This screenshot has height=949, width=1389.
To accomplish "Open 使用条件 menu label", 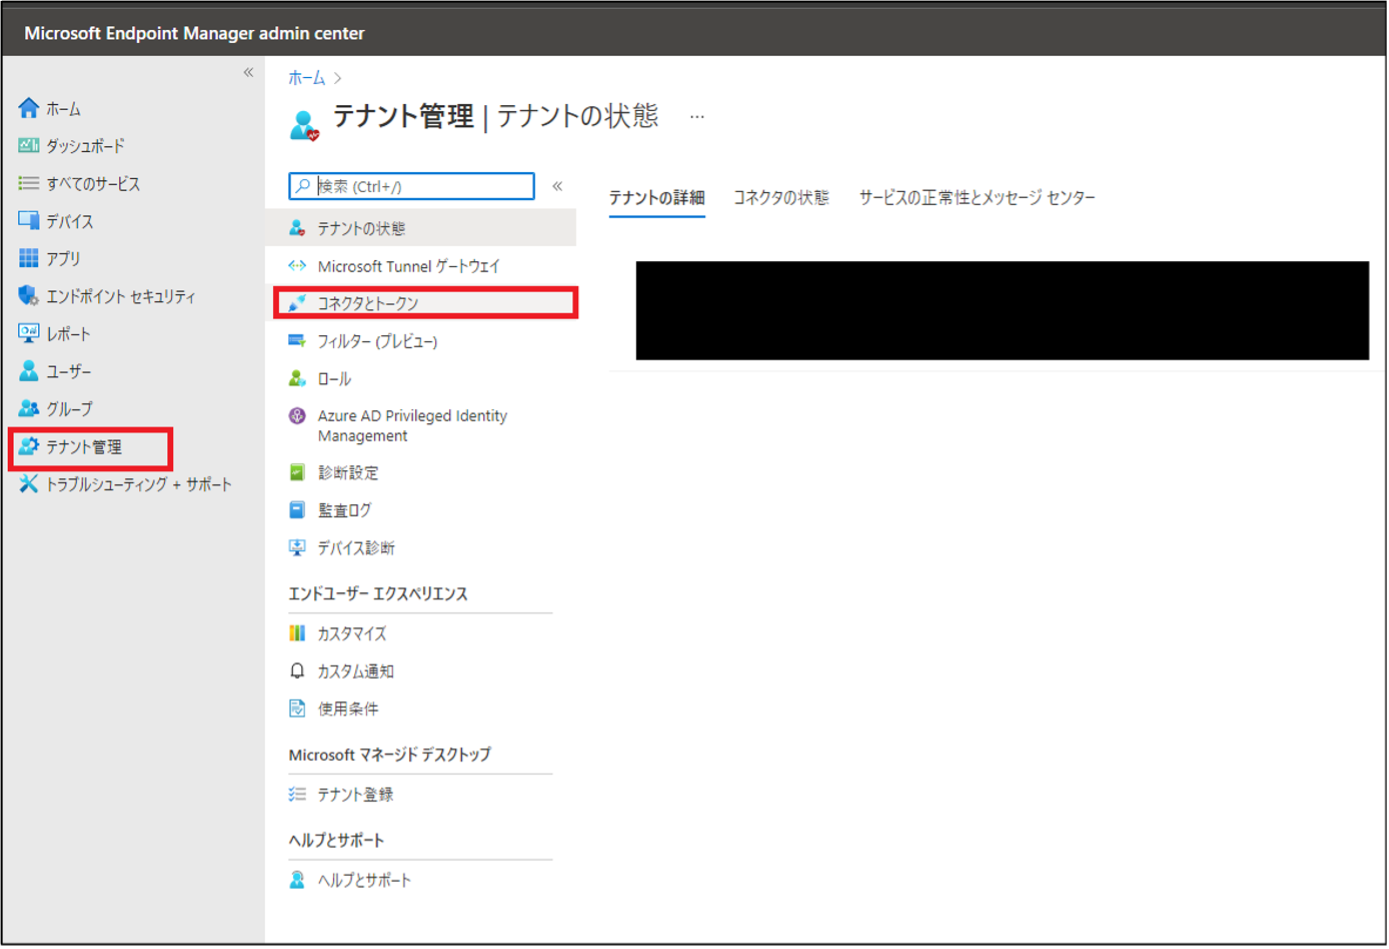I will [348, 709].
